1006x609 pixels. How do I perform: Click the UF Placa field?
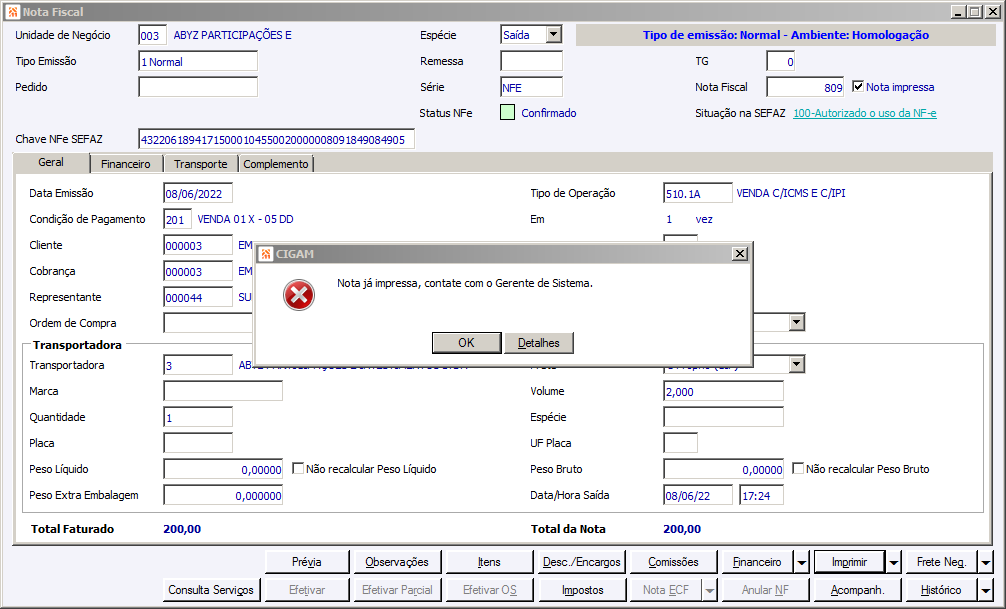tap(680, 443)
